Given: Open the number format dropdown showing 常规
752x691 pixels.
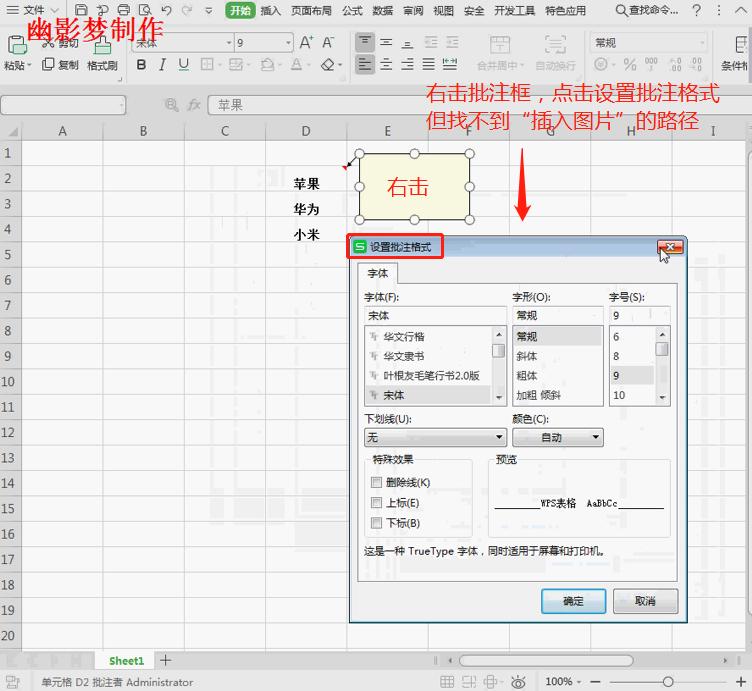Looking at the screenshot, I should 702,43.
